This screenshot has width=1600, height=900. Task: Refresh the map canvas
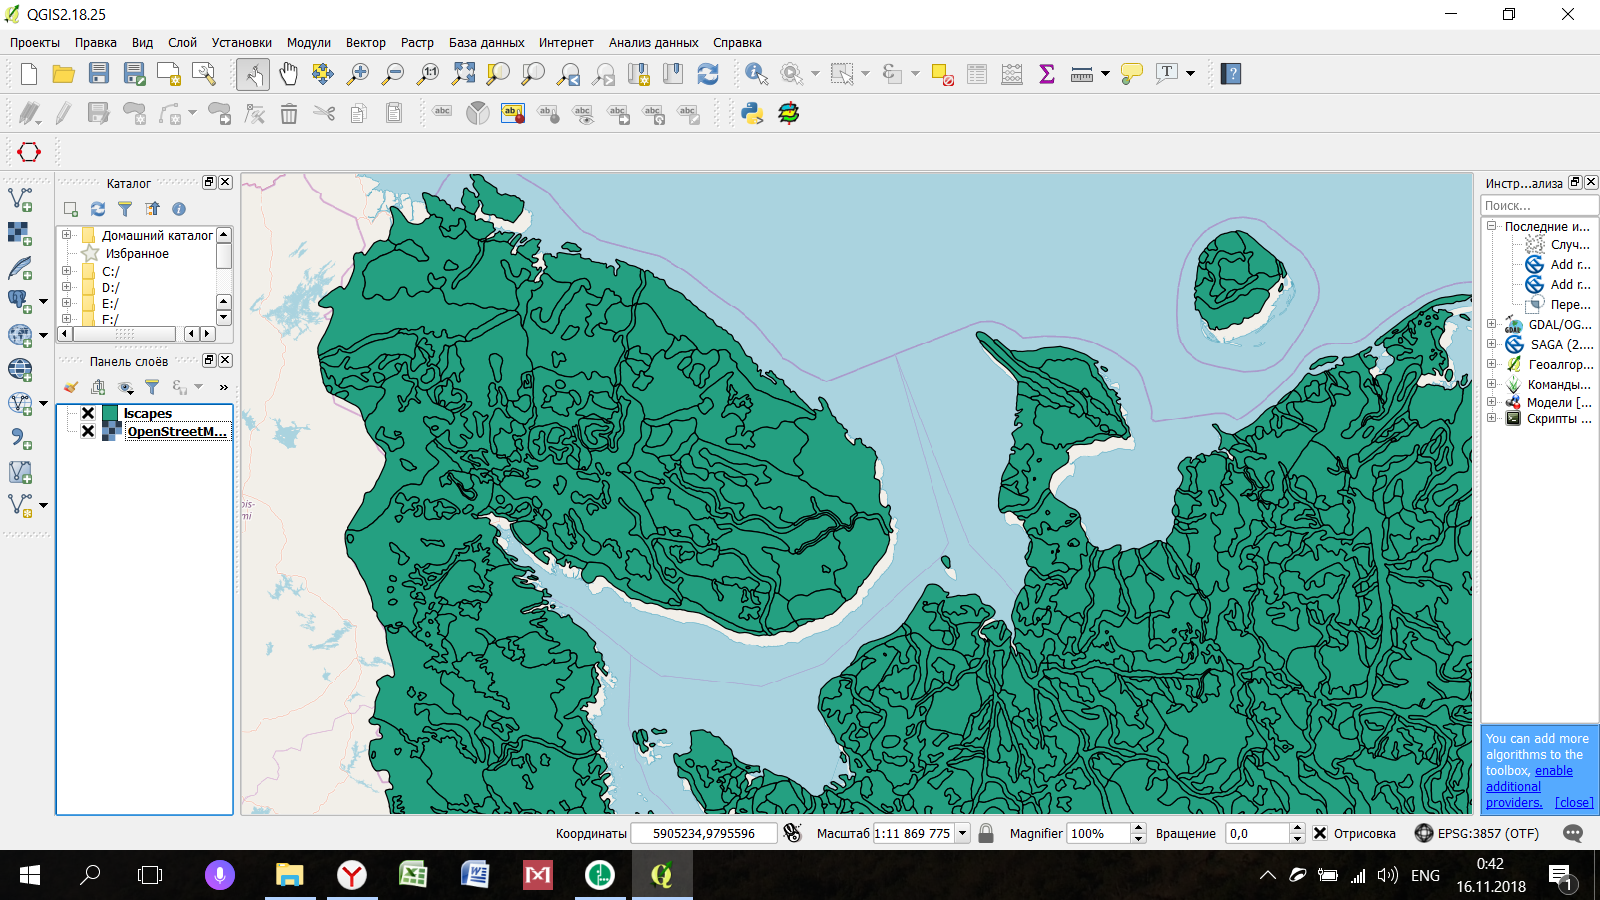tap(708, 74)
